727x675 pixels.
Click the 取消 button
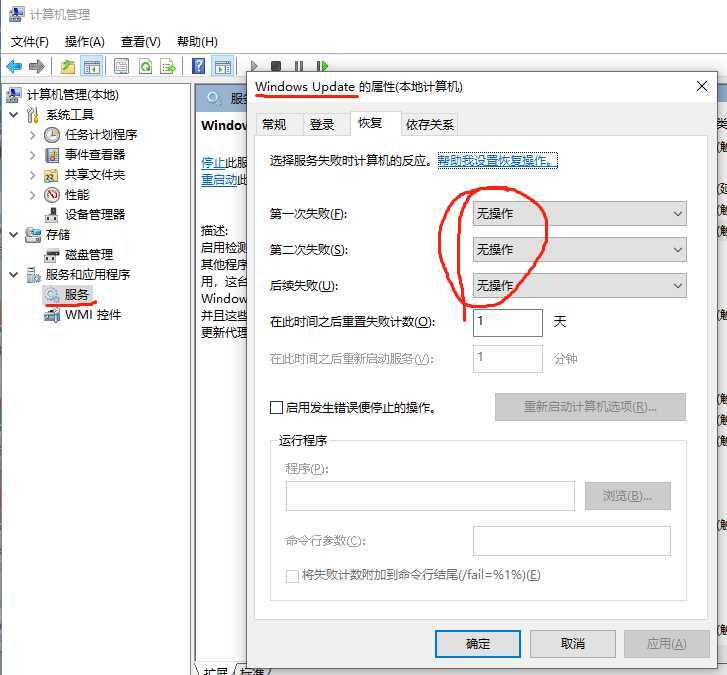[573, 643]
